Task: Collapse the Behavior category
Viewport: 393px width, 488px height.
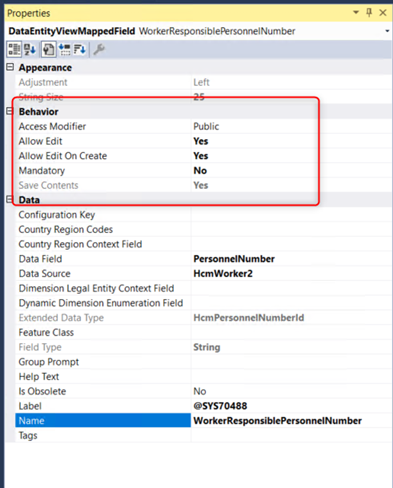Action: point(9,111)
